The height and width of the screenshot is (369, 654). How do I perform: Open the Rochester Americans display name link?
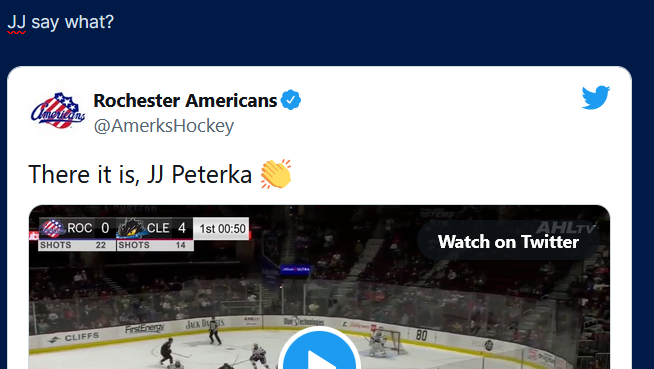pyautogui.click(x=185, y=100)
